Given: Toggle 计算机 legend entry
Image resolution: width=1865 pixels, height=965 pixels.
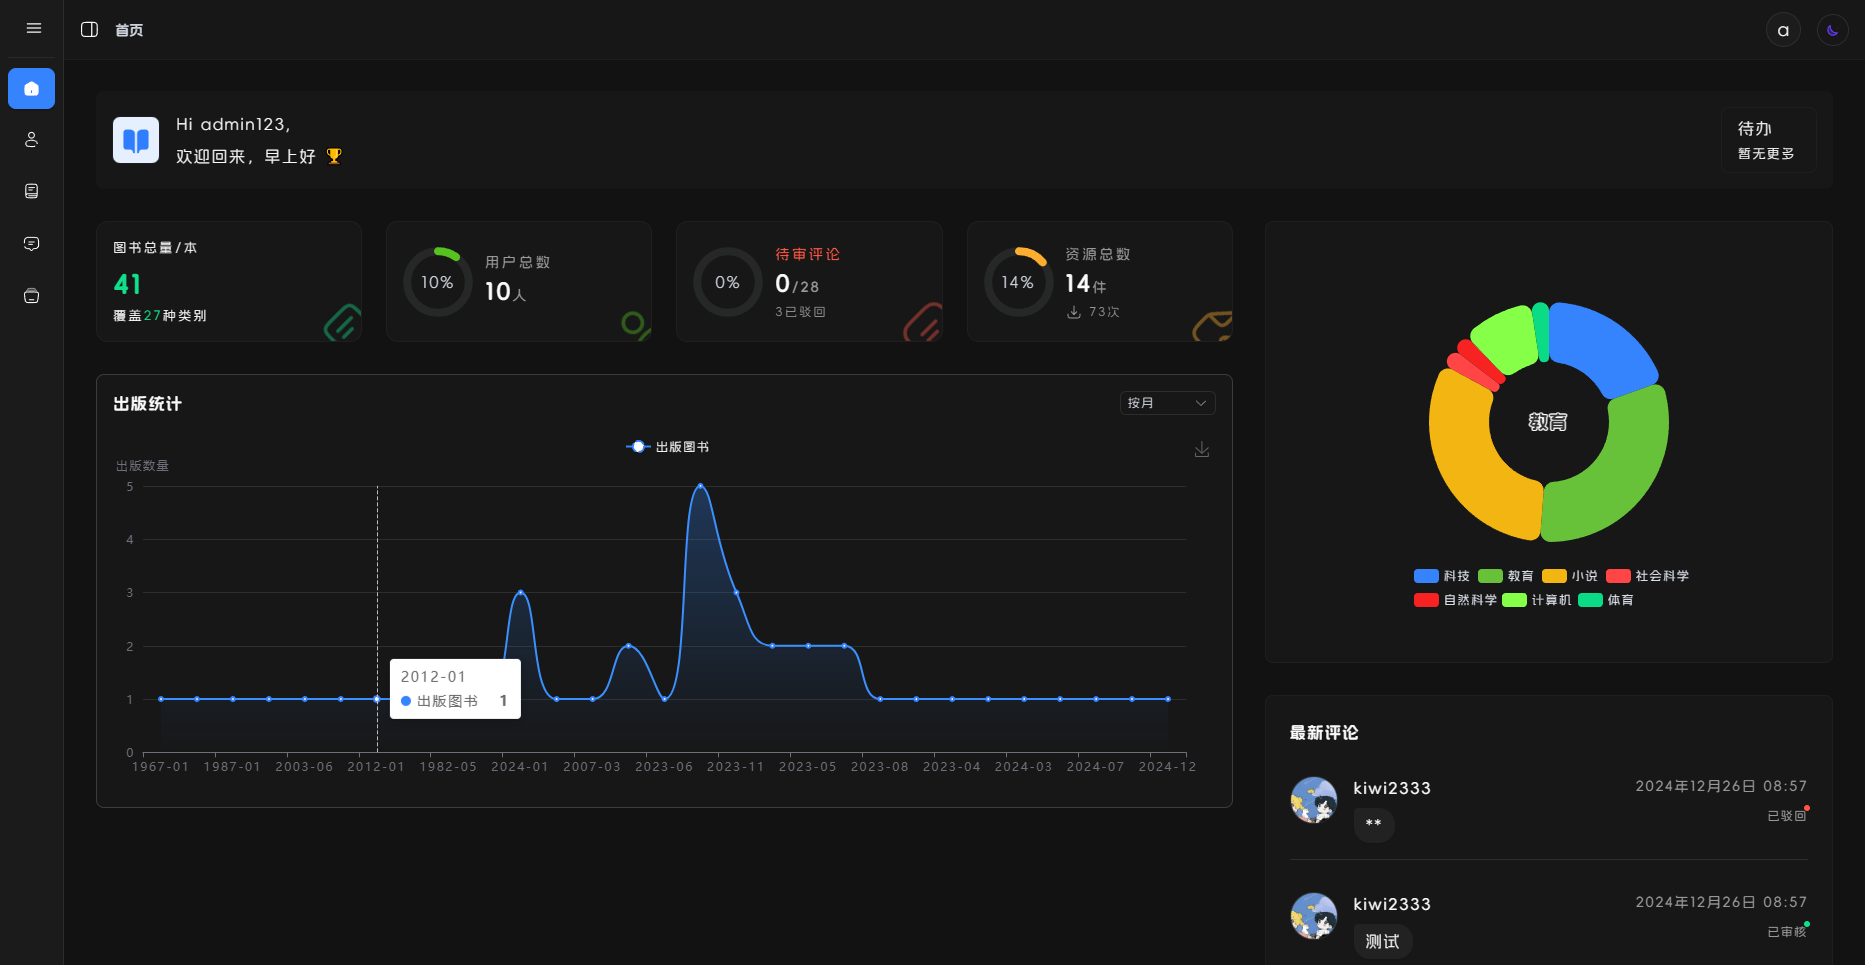Looking at the screenshot, I should (1537, 600).
